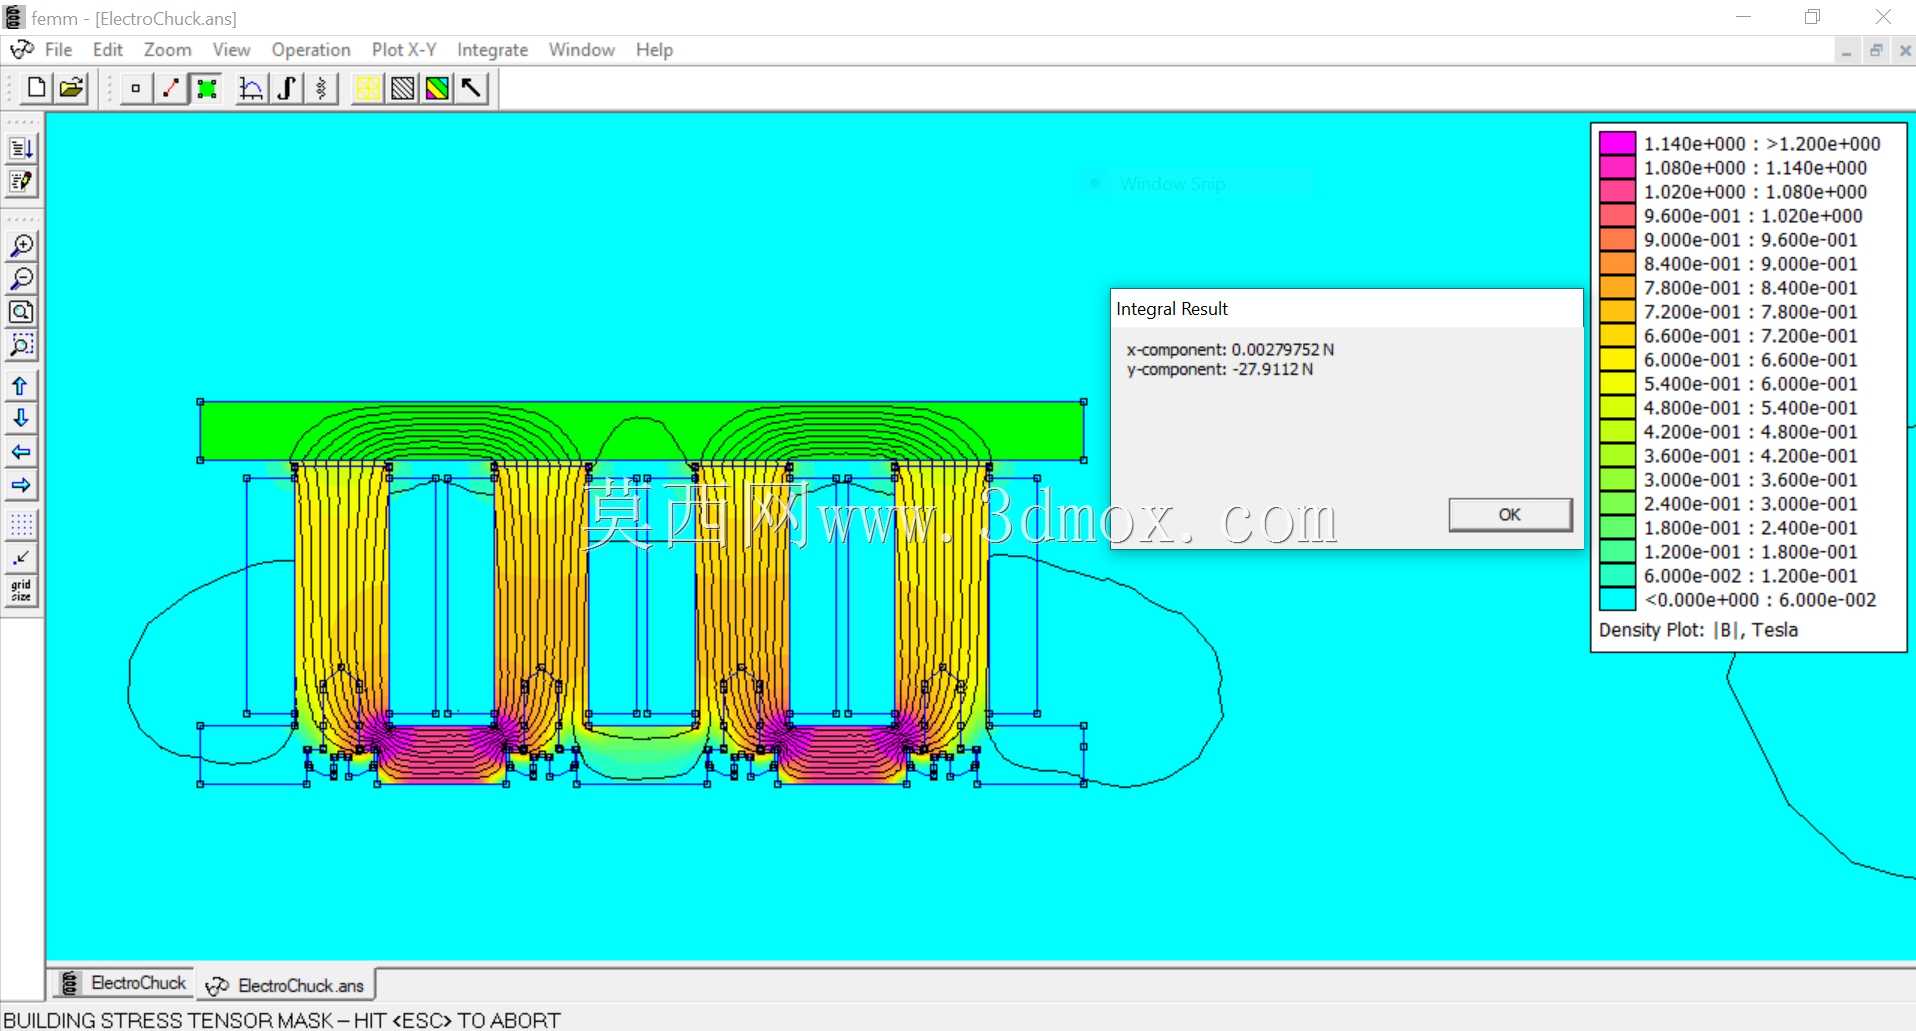Click the edit properties pencil icon
Screen dimensions: 1916x1031
tap(21, 182)
